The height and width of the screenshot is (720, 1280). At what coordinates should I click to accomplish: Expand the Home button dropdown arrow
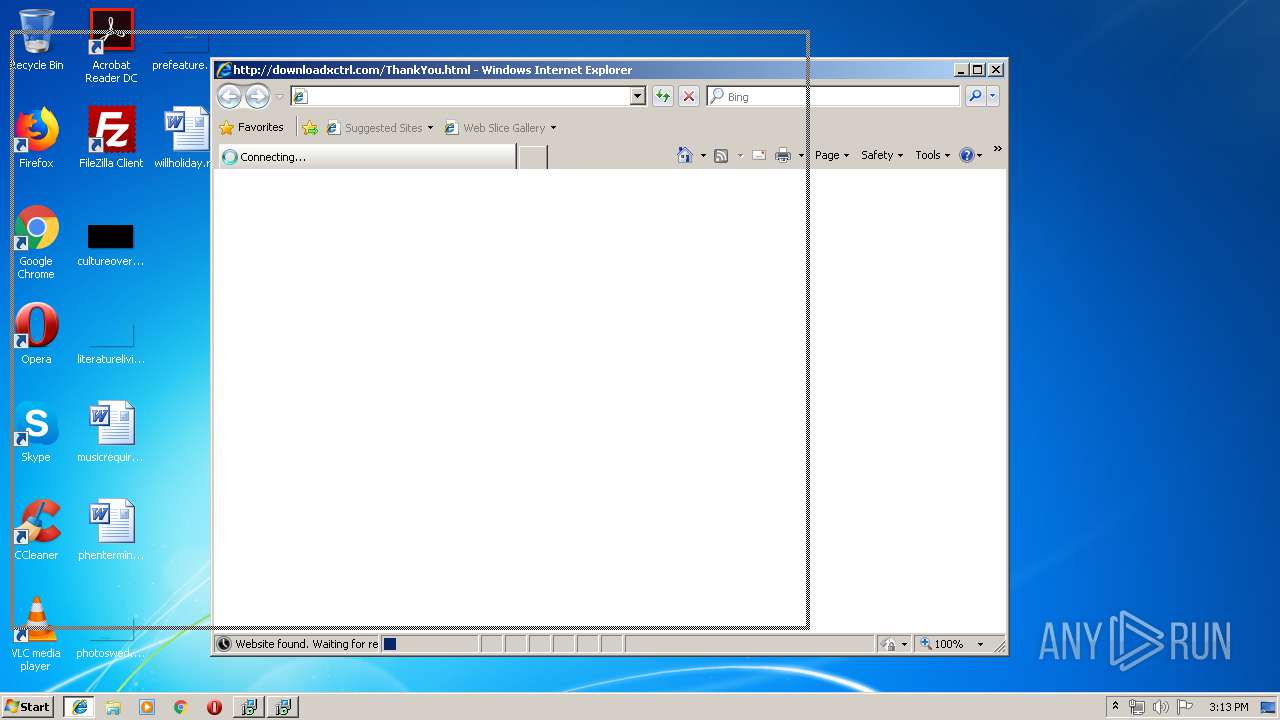pos(703,155)
